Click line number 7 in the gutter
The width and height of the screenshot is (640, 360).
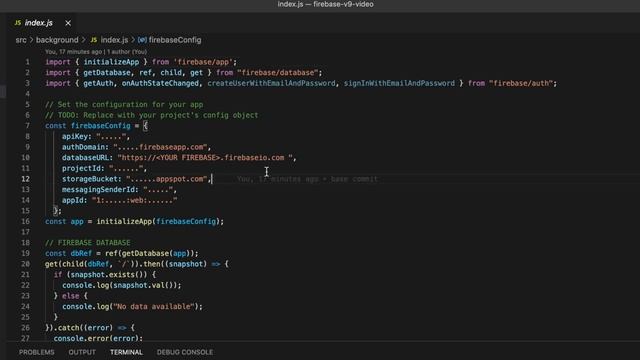coord(27,126)
